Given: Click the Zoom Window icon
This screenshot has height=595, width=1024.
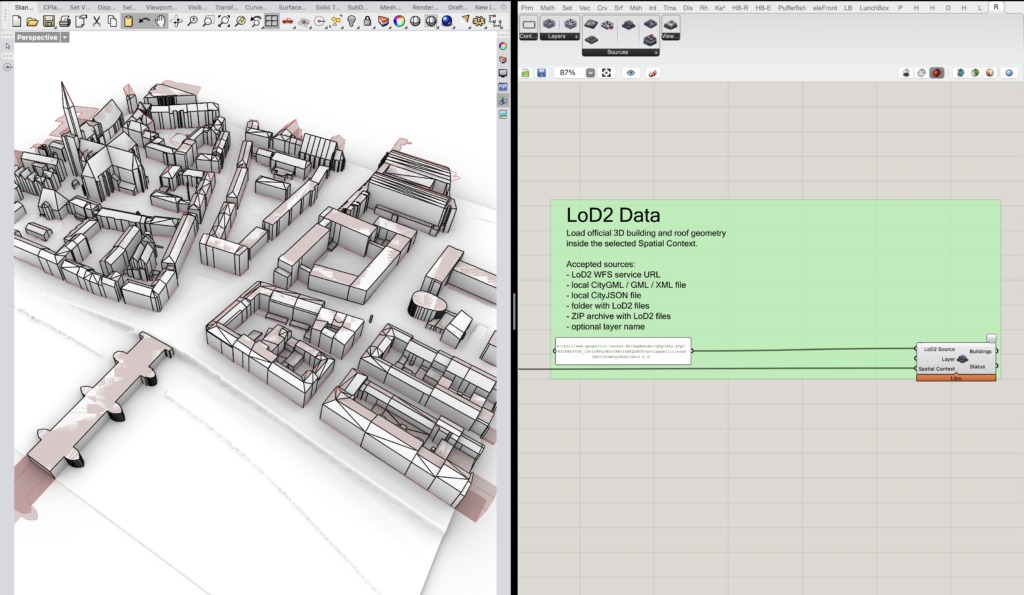Looking at the screenshot, I should click(x=208, y=22).
